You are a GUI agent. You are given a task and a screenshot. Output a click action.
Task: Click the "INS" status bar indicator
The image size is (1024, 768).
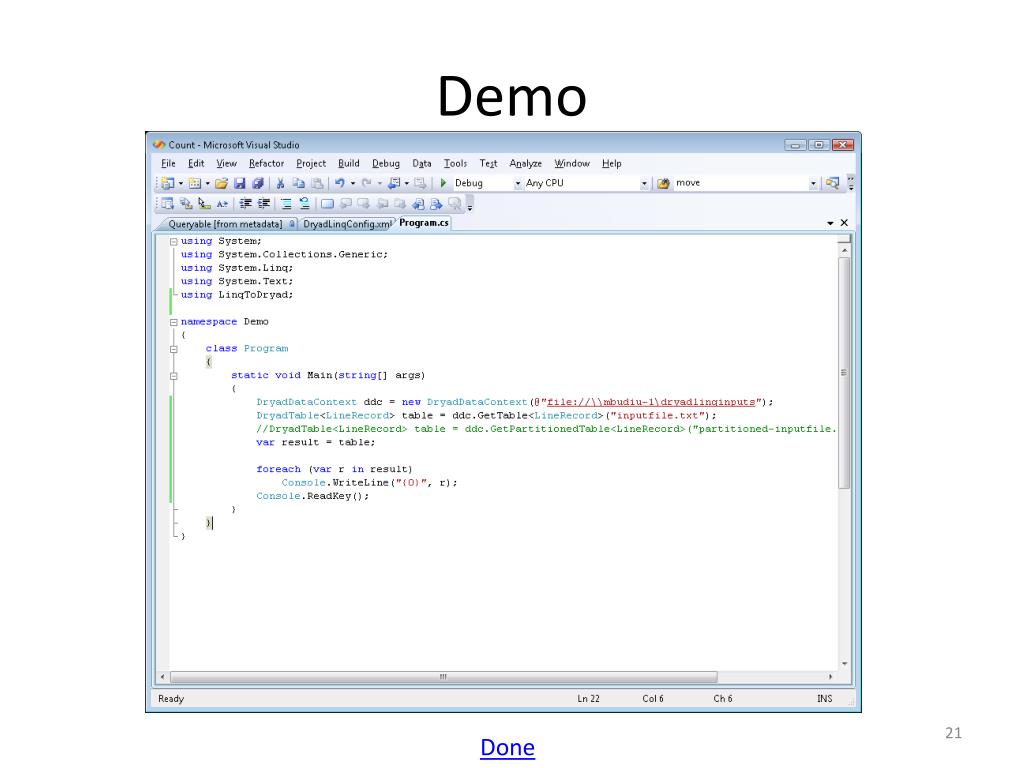pos(825,699)
